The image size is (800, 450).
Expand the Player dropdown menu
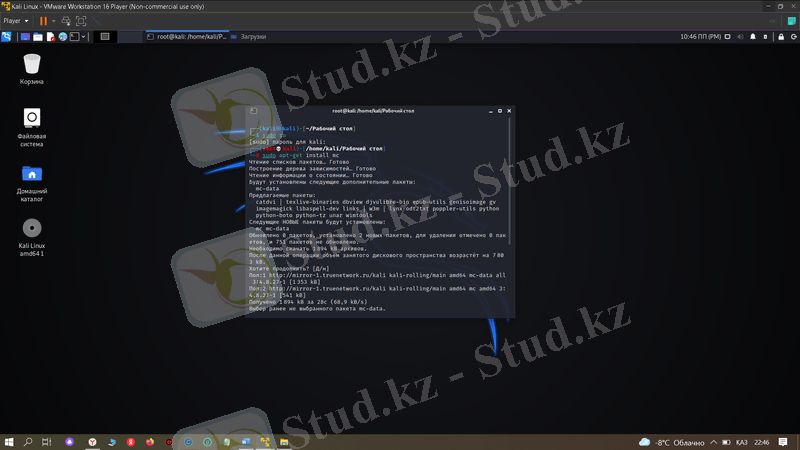point(15,20)
